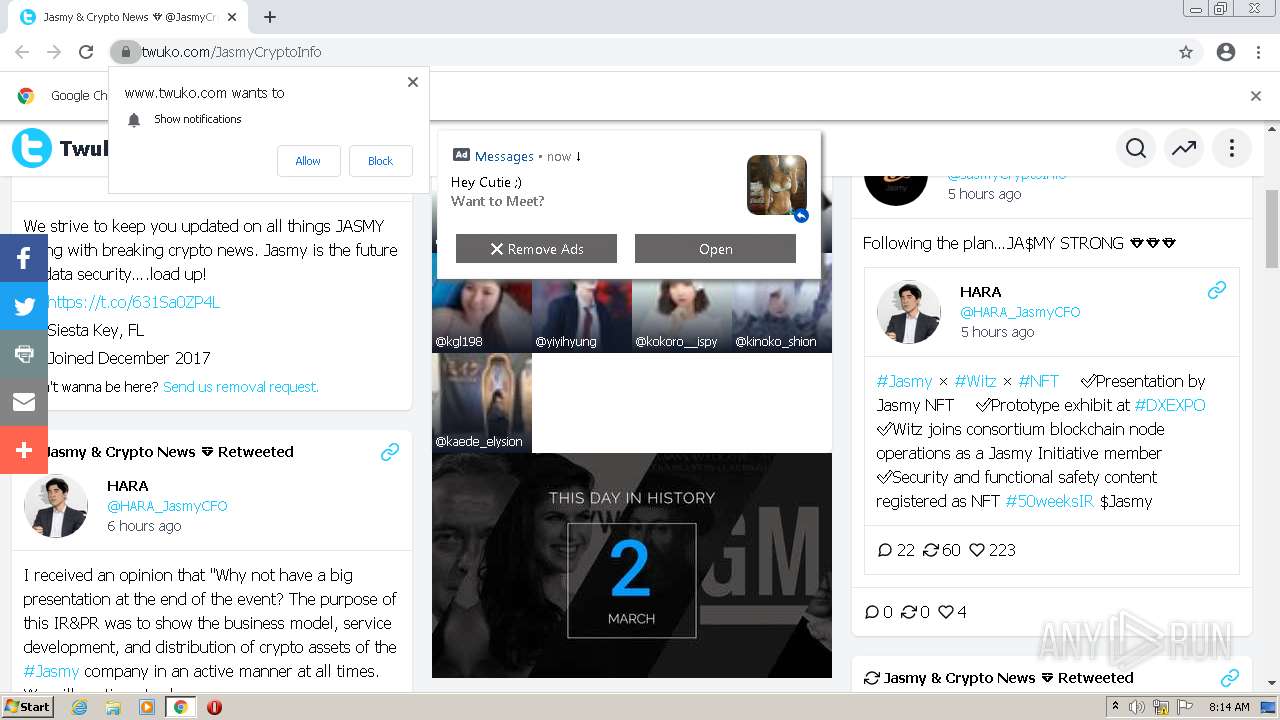Open #Witz hashtag
This screenshot has height=720, width=1280.
(975, 381)
